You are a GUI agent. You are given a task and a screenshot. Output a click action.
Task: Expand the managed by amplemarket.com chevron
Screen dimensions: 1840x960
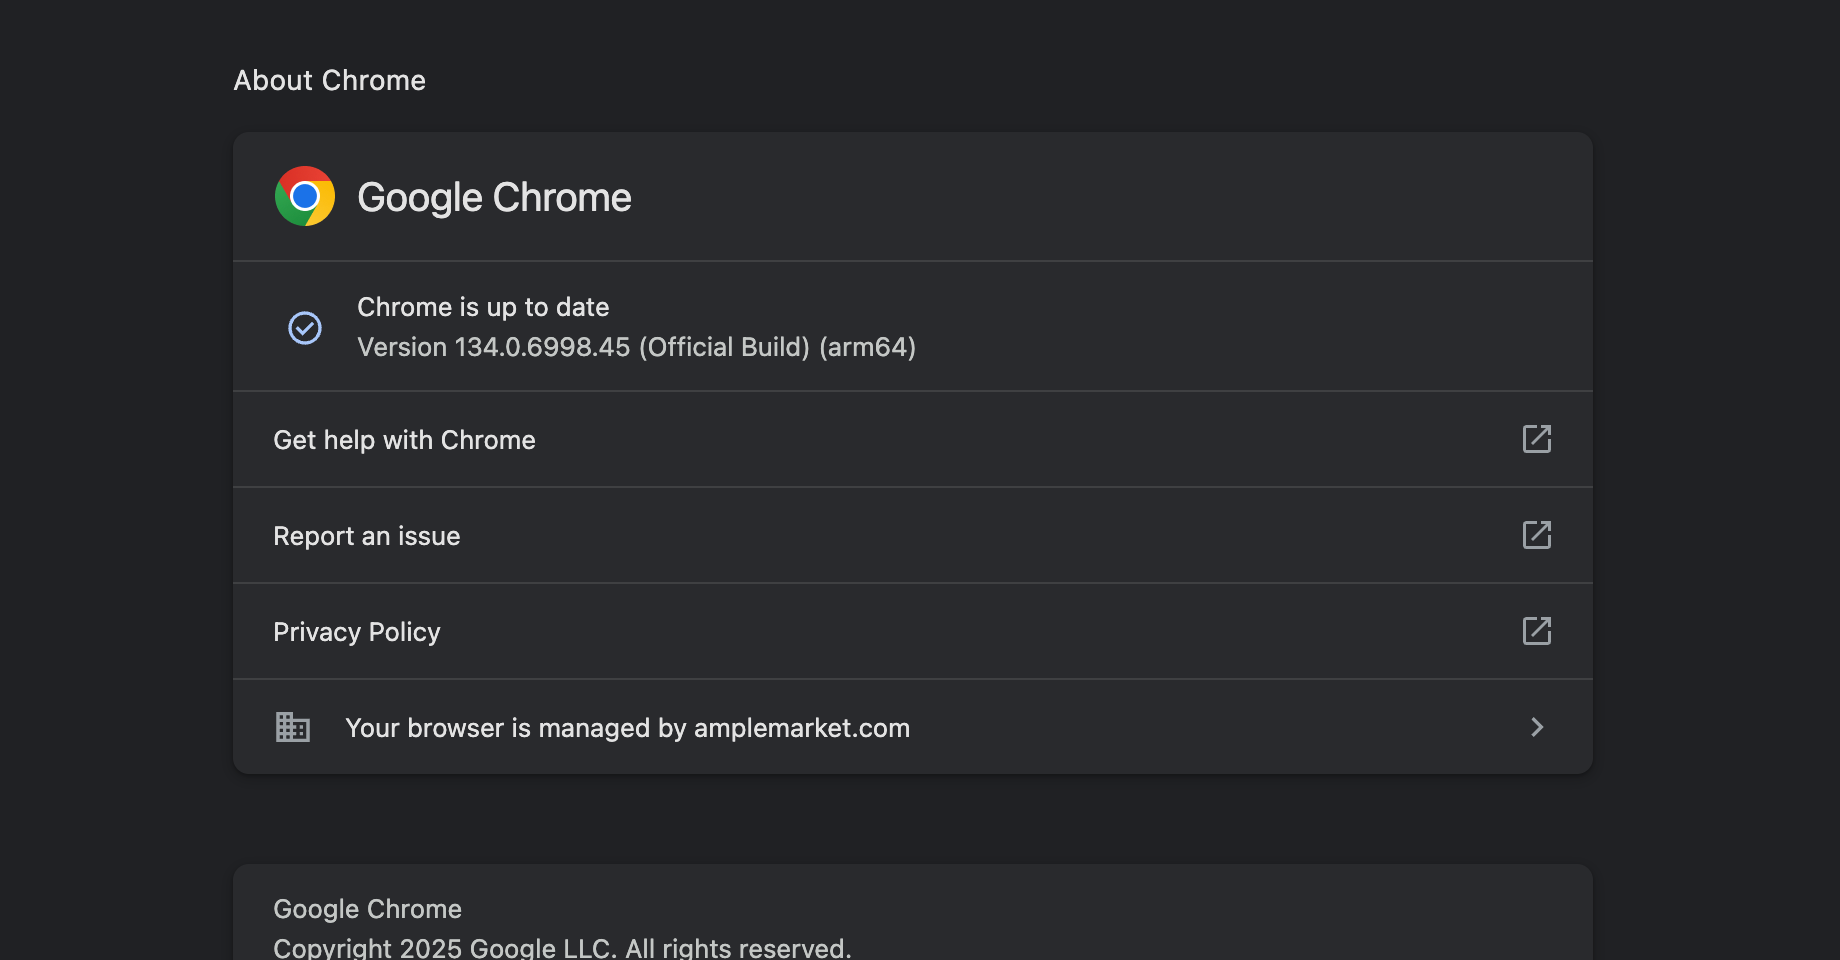pos(1537,727)
